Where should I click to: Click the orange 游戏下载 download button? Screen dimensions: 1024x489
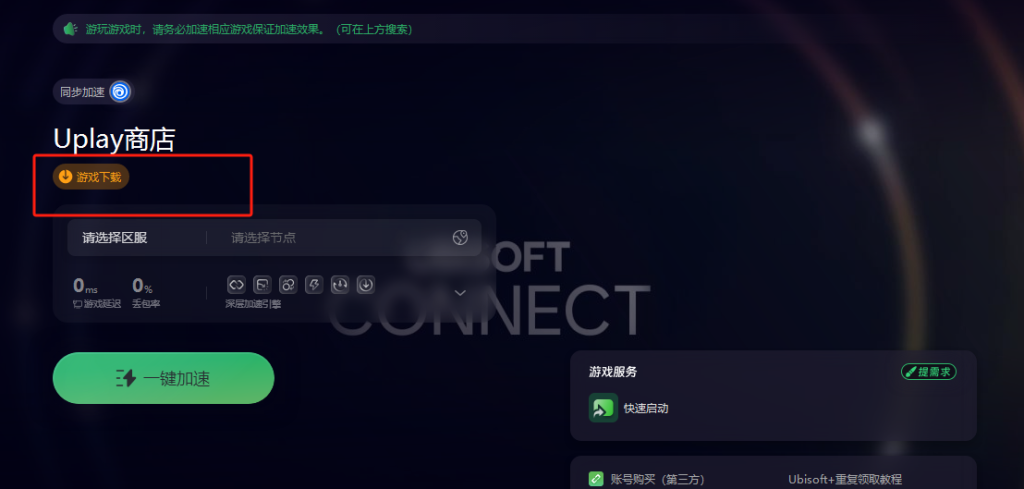pos(91,177)
